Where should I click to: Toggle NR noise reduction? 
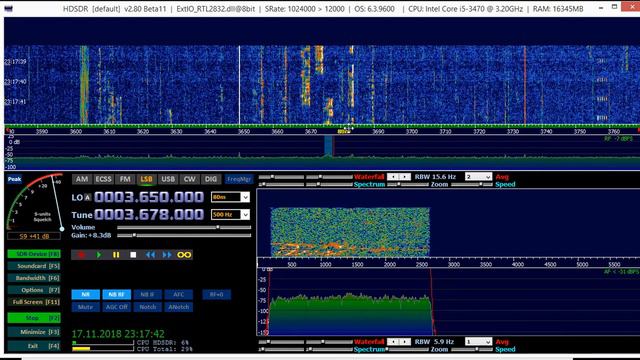[85, 294]
